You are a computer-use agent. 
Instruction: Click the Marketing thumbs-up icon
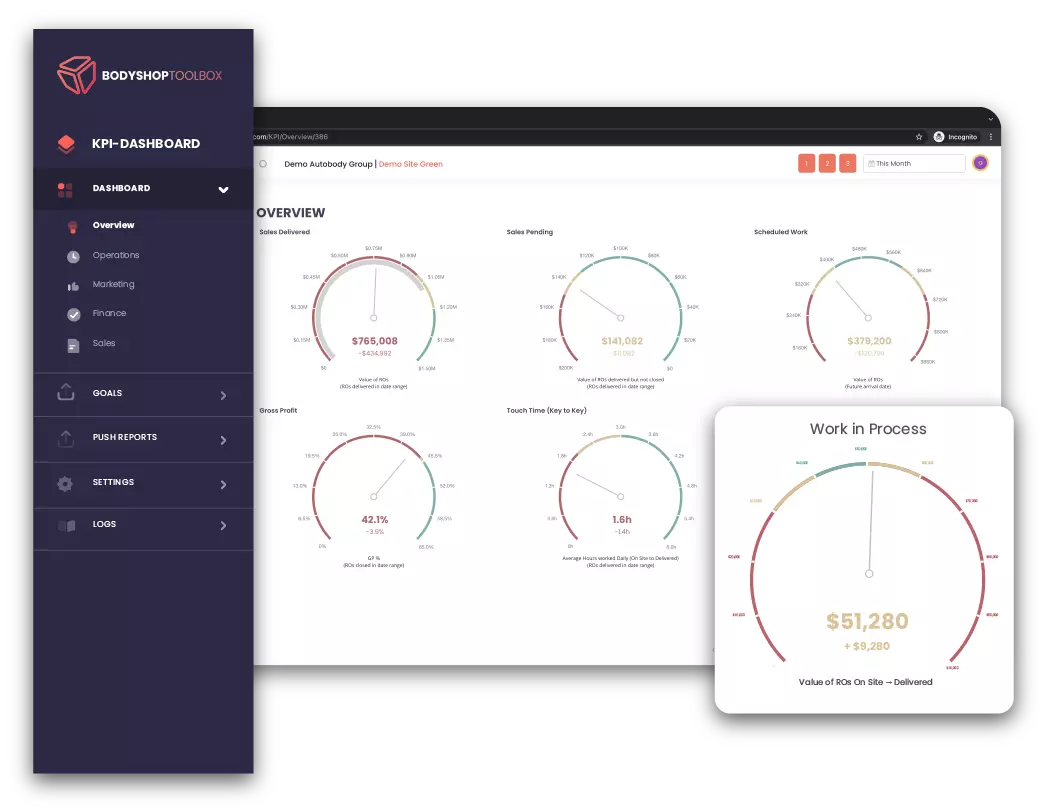pos(73,285)
